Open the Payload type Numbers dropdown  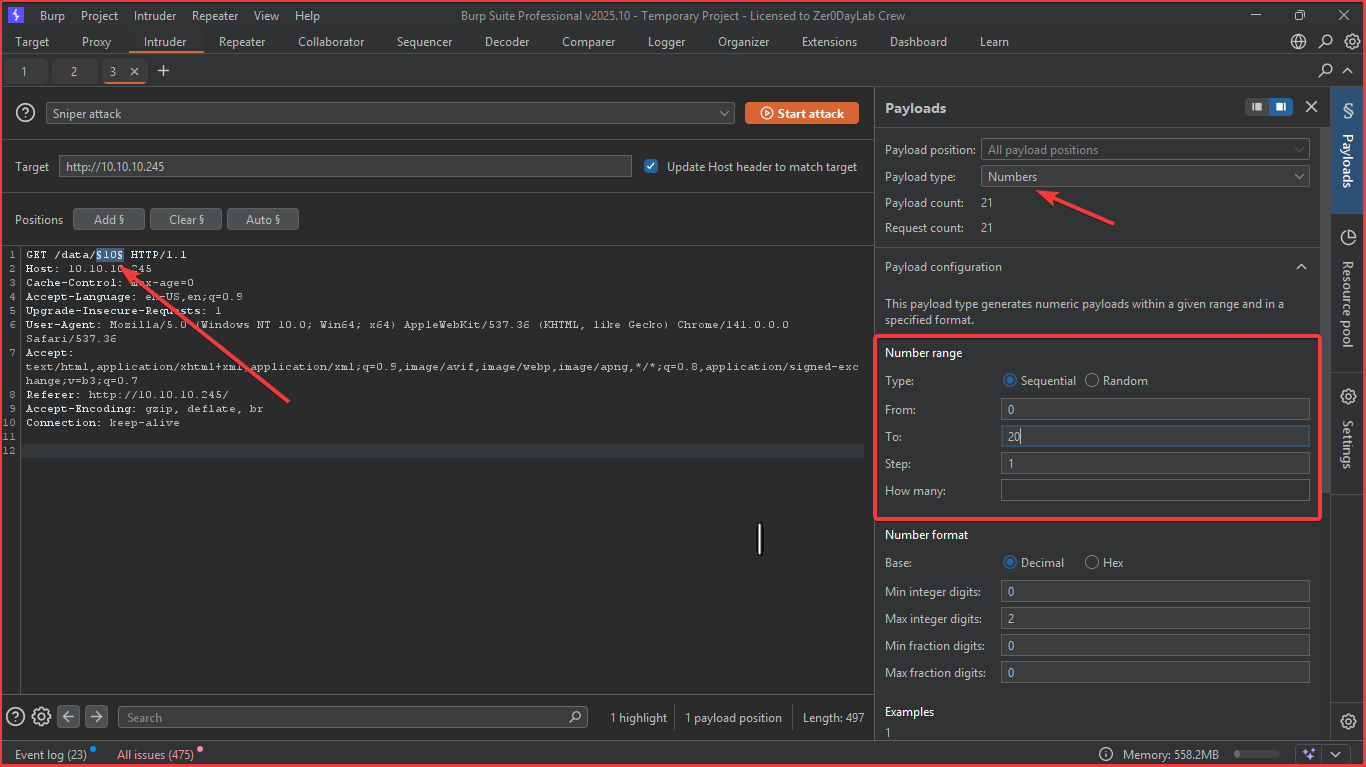click(1145, 177)
